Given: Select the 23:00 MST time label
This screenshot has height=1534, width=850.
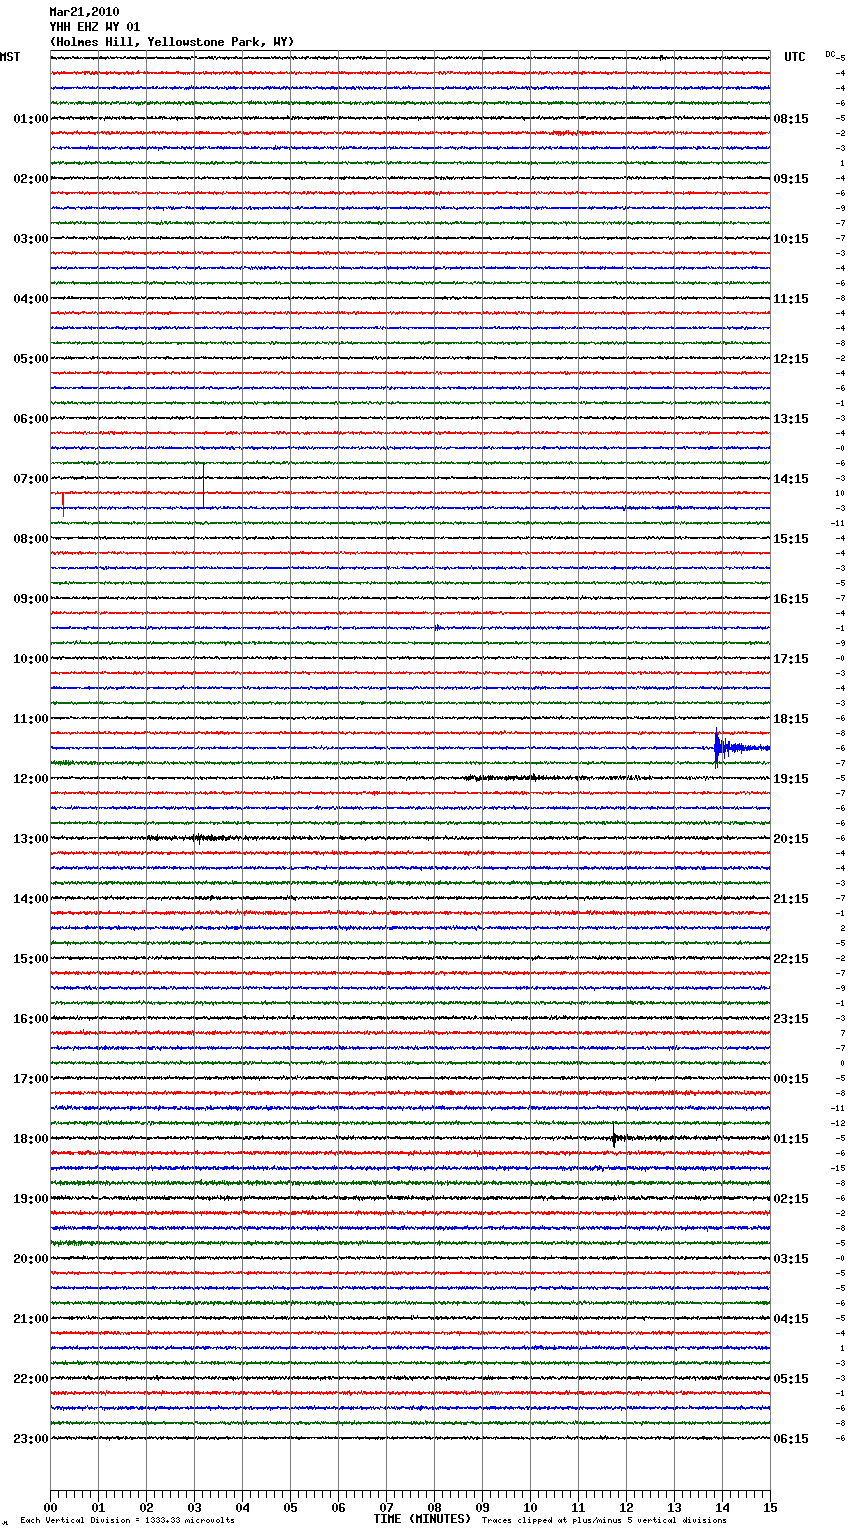Looking at the screenshot, I should (x=31, y=1439).
